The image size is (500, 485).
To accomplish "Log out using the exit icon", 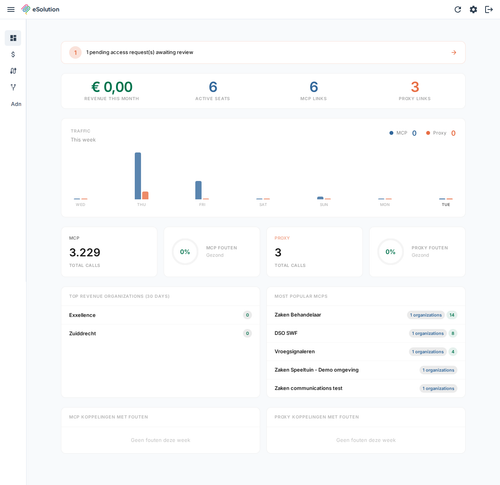I will pos(489,9).
